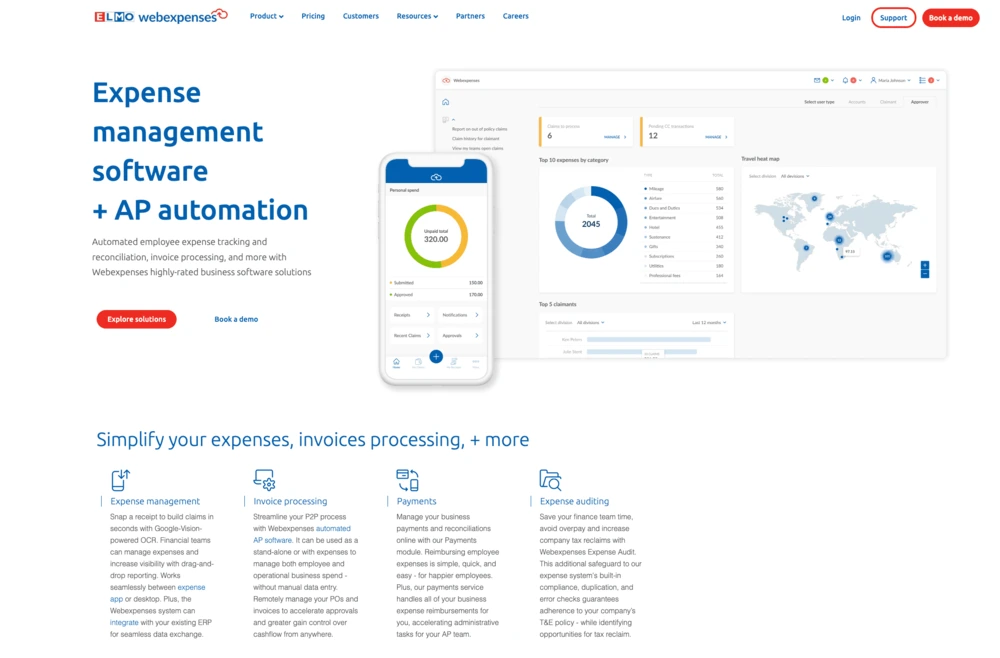
Task: Click the Invoice processing gear icon
Action: click(264, 479)
